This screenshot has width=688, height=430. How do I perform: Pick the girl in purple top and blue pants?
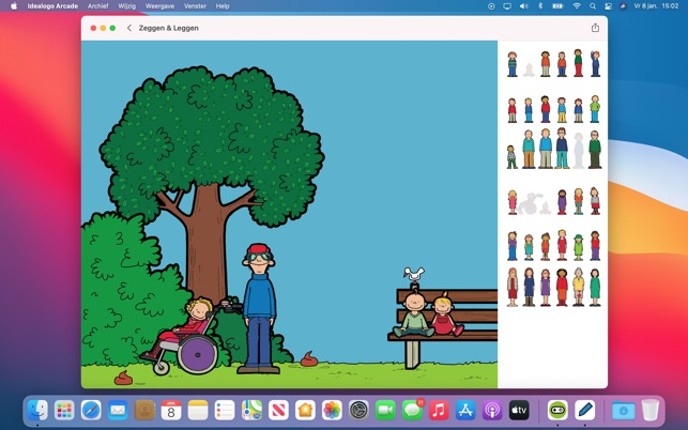point(512,246)
